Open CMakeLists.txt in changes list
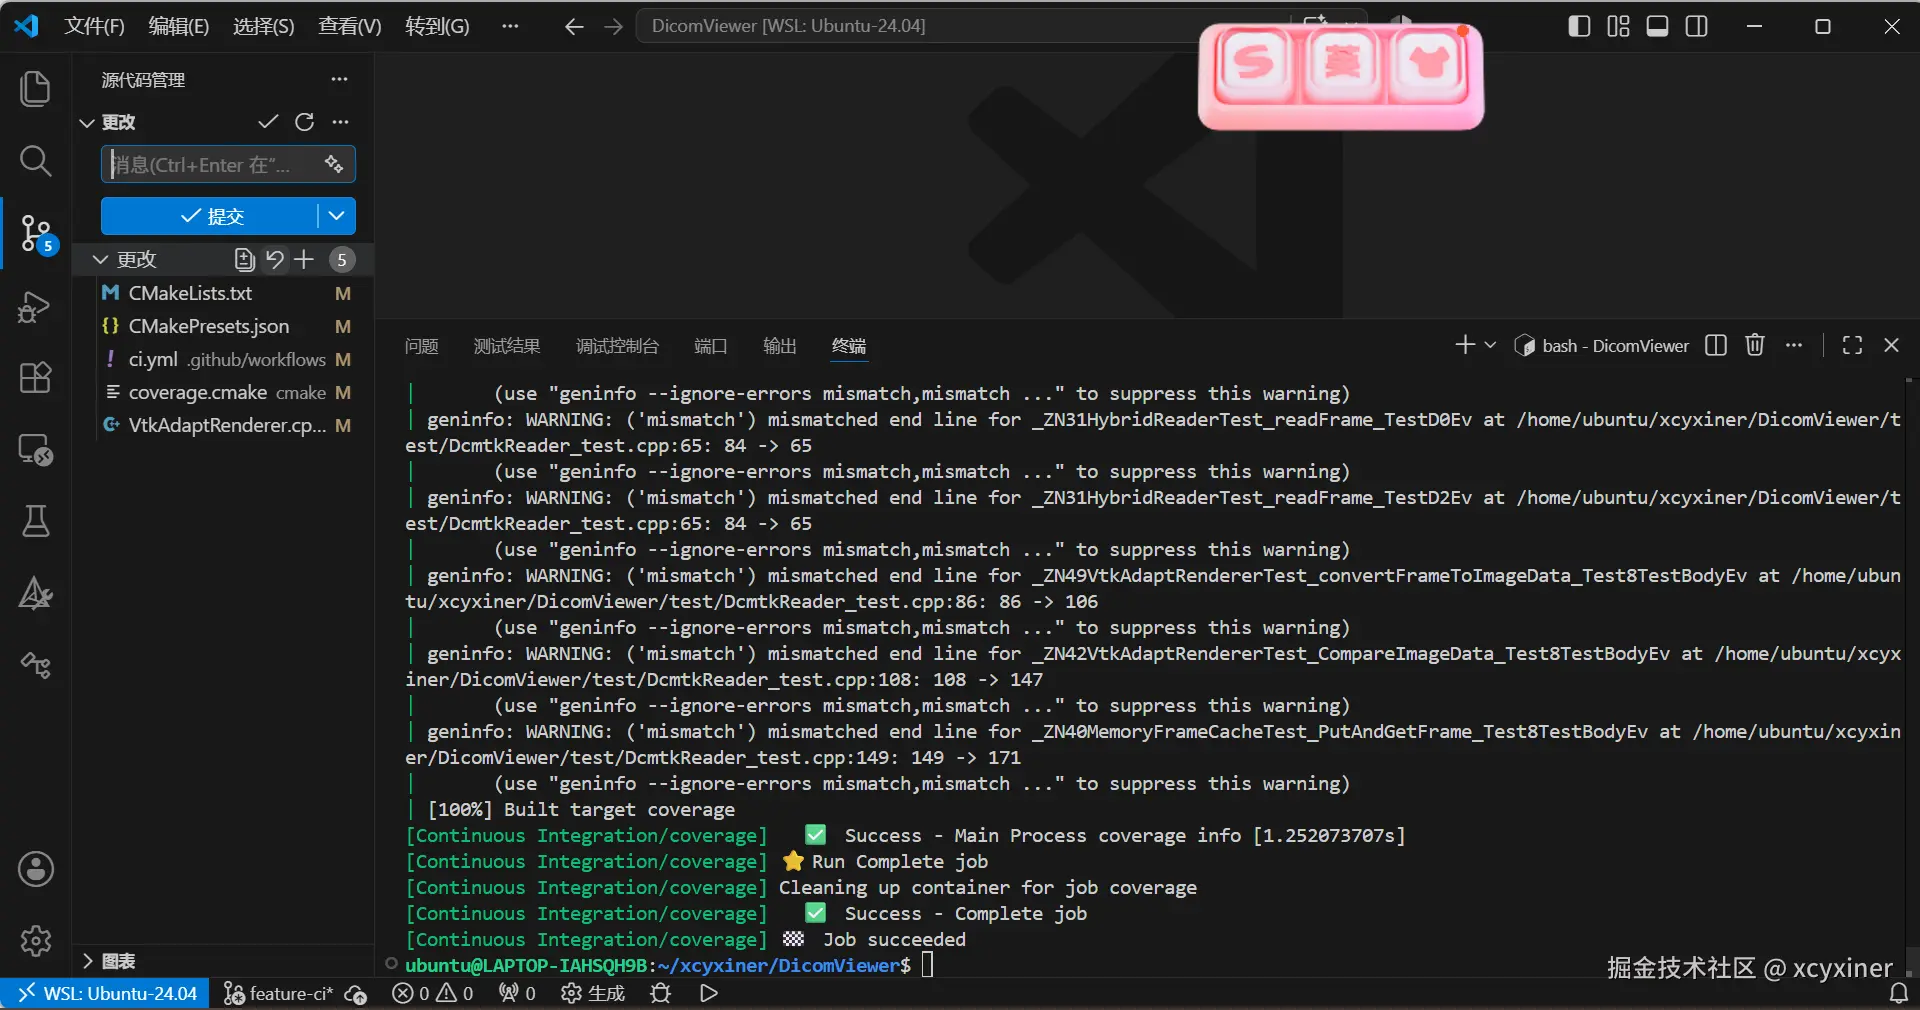 pos(226,293)
